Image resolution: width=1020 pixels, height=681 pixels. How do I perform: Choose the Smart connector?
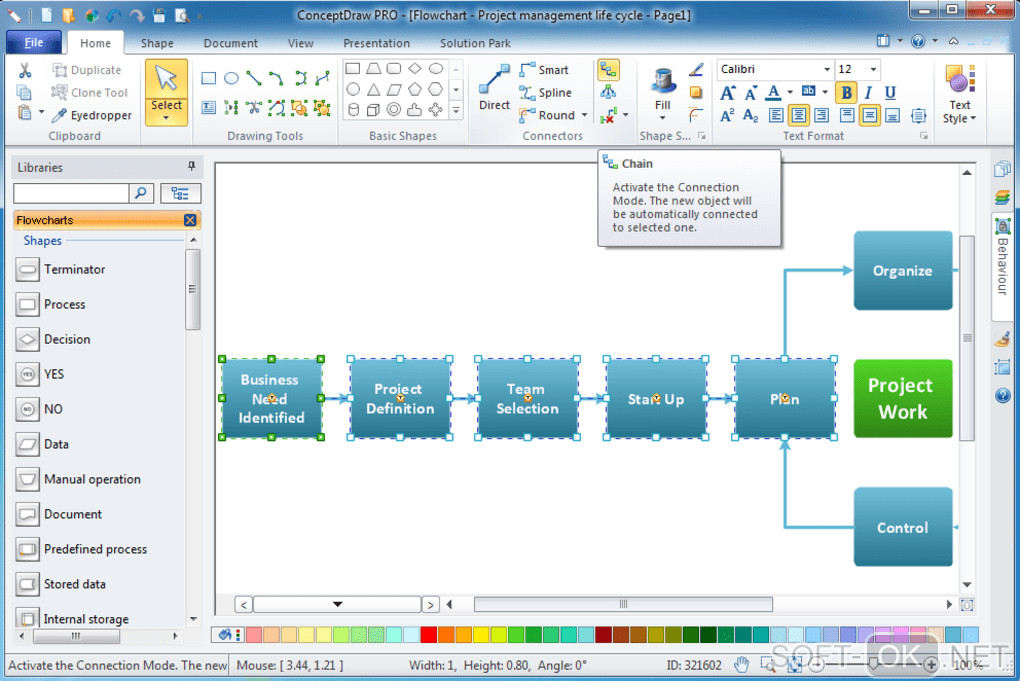click(544, 70)
